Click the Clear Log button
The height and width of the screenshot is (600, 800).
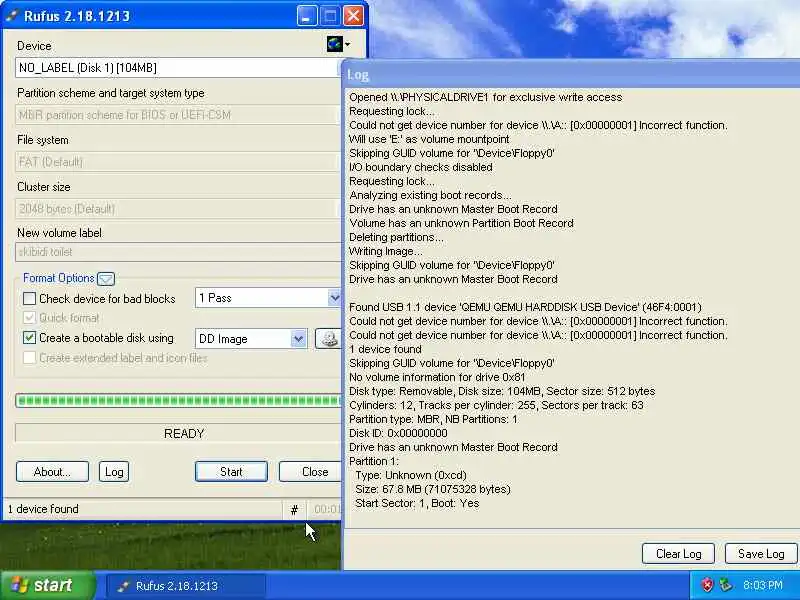click(678, 554)
